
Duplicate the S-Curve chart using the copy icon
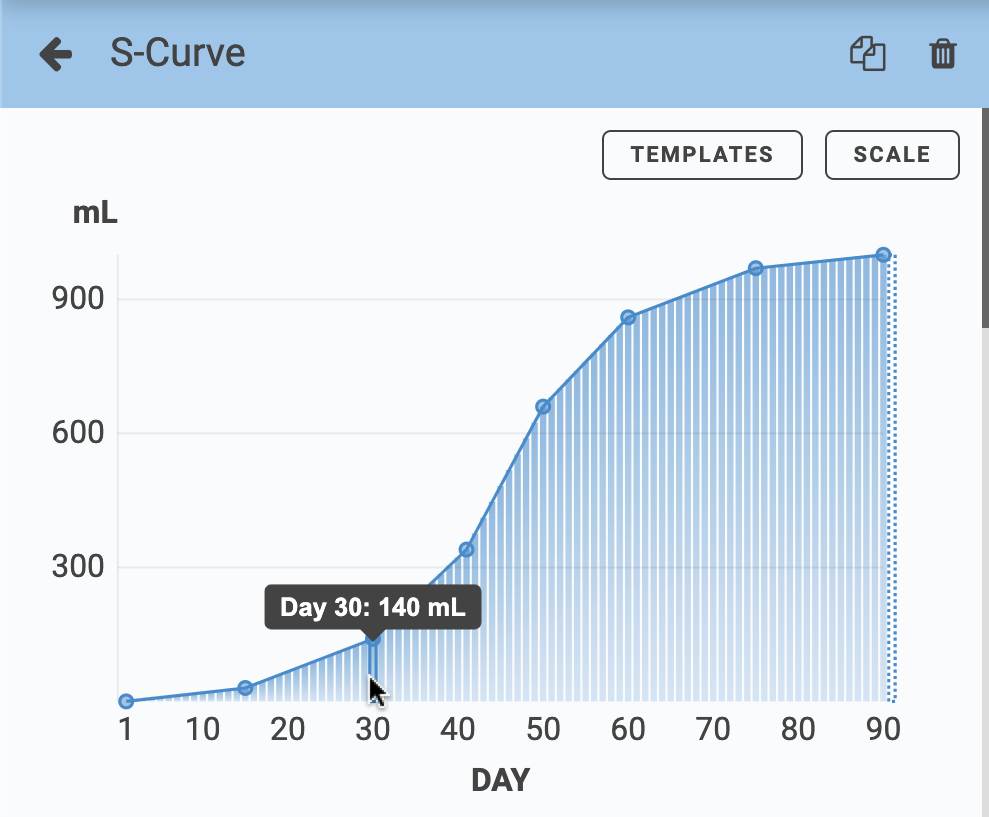[x=866, y=56]
